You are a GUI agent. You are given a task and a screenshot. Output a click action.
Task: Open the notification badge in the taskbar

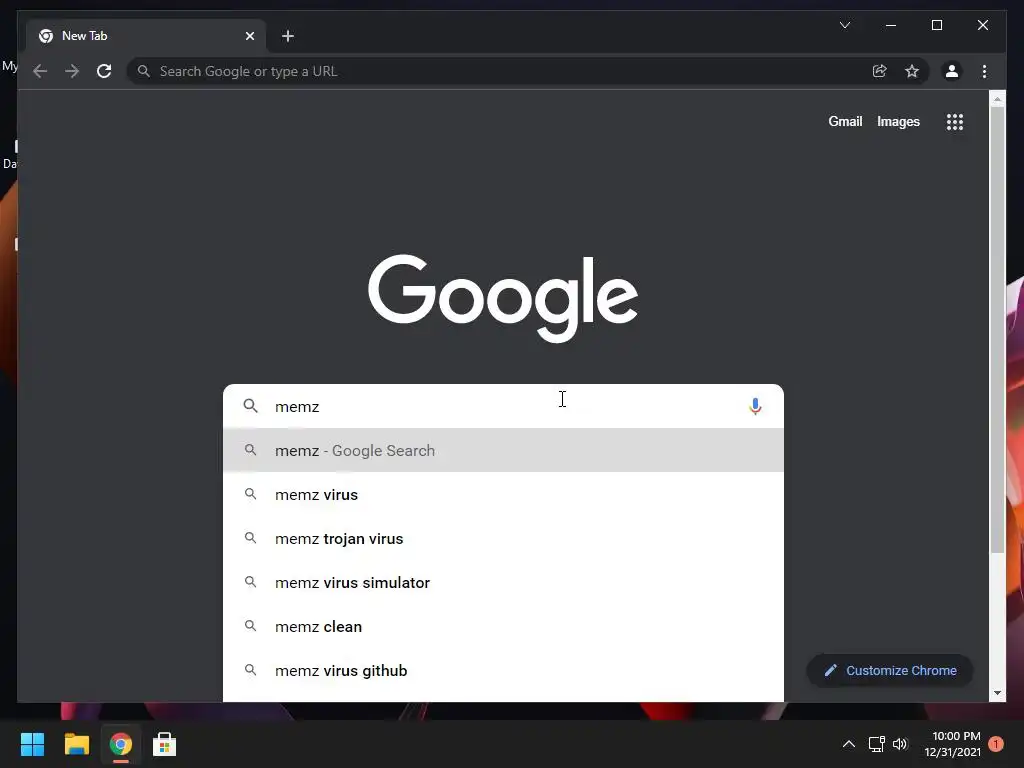pyautogui.click(x=995, y=744)
